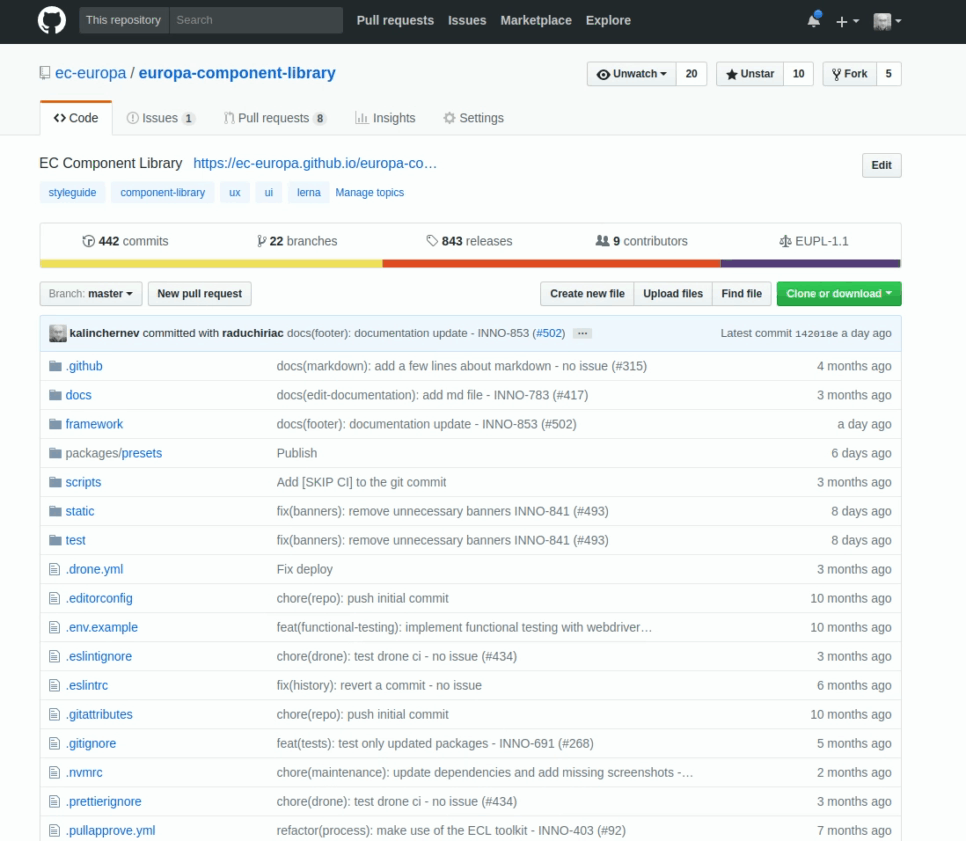Image resolution: width=966 pixels, height=841 pixels.
Task: Open Issues in the header bar
Action: [x=467, y=20]
